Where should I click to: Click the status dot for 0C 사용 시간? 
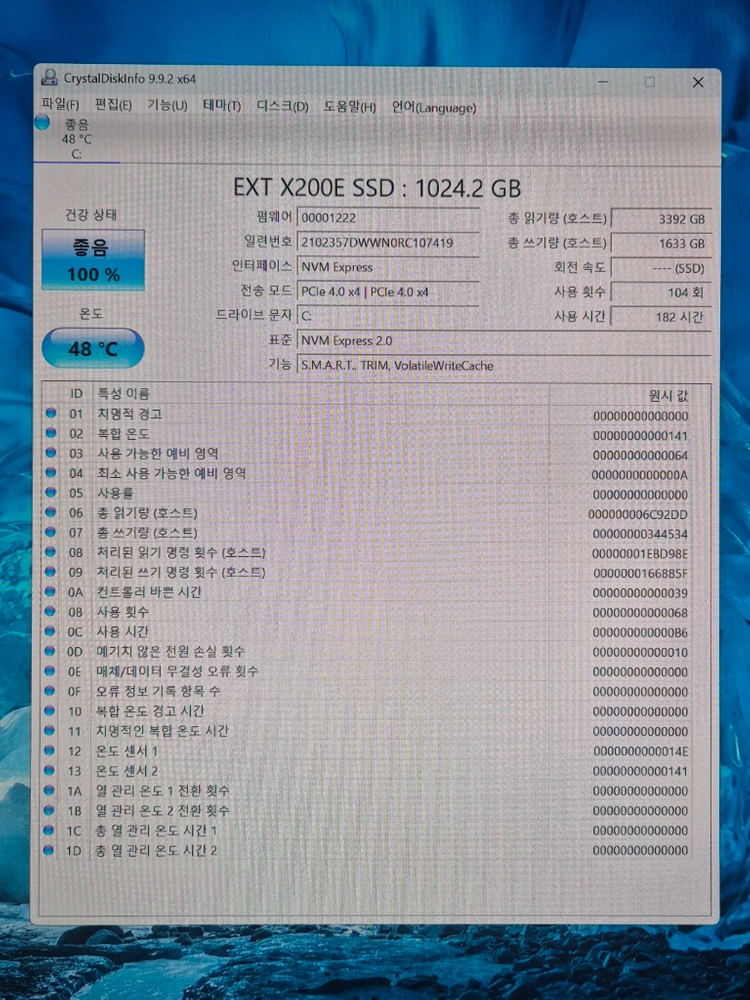50,631
